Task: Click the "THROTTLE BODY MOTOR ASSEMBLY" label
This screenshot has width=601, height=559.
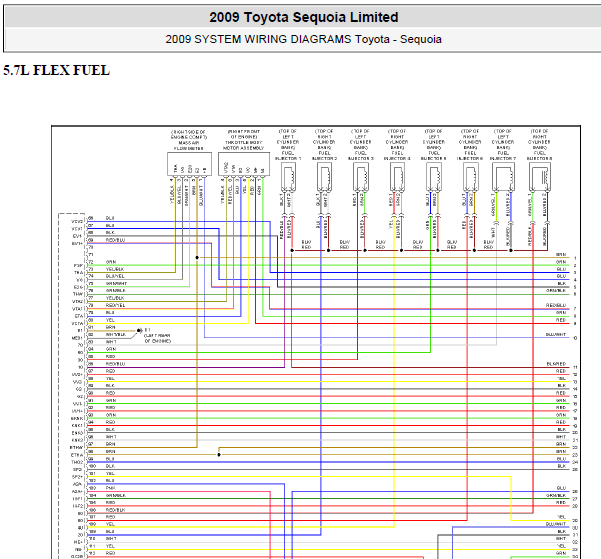Action: pos(244,145)
